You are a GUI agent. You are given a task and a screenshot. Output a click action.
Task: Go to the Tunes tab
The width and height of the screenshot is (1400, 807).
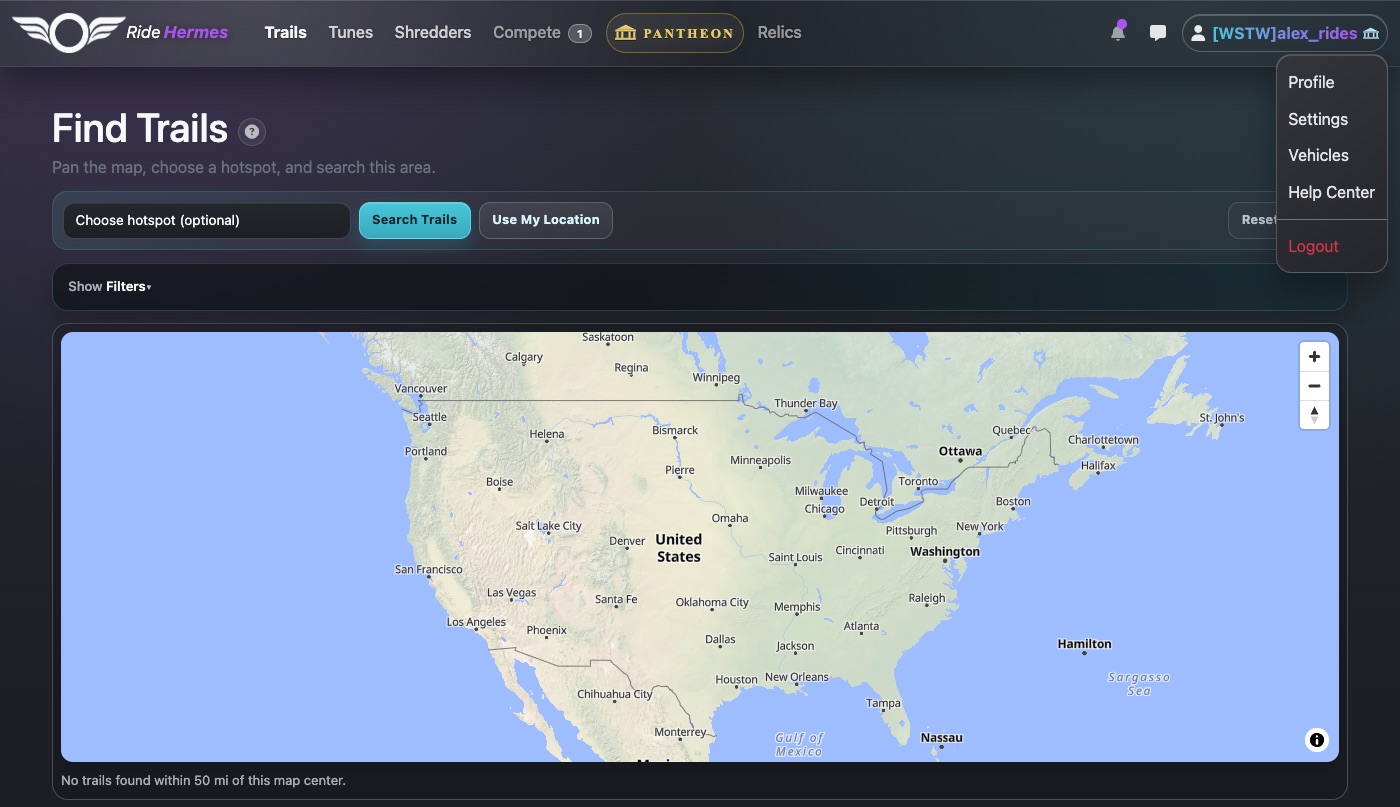[x=351, y=32]
